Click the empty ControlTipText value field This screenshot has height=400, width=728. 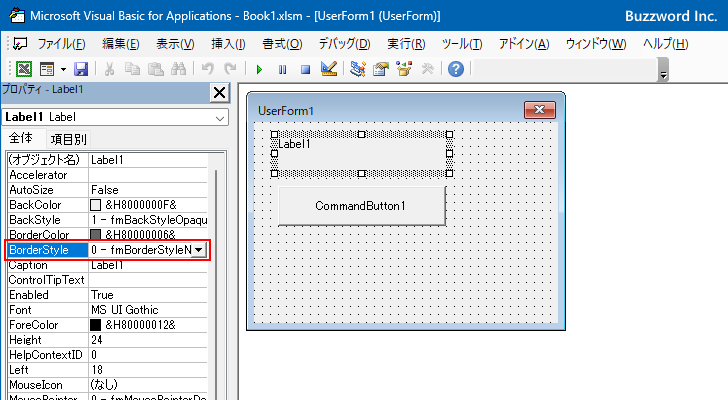pyautogui.click(x=148, y=280)
